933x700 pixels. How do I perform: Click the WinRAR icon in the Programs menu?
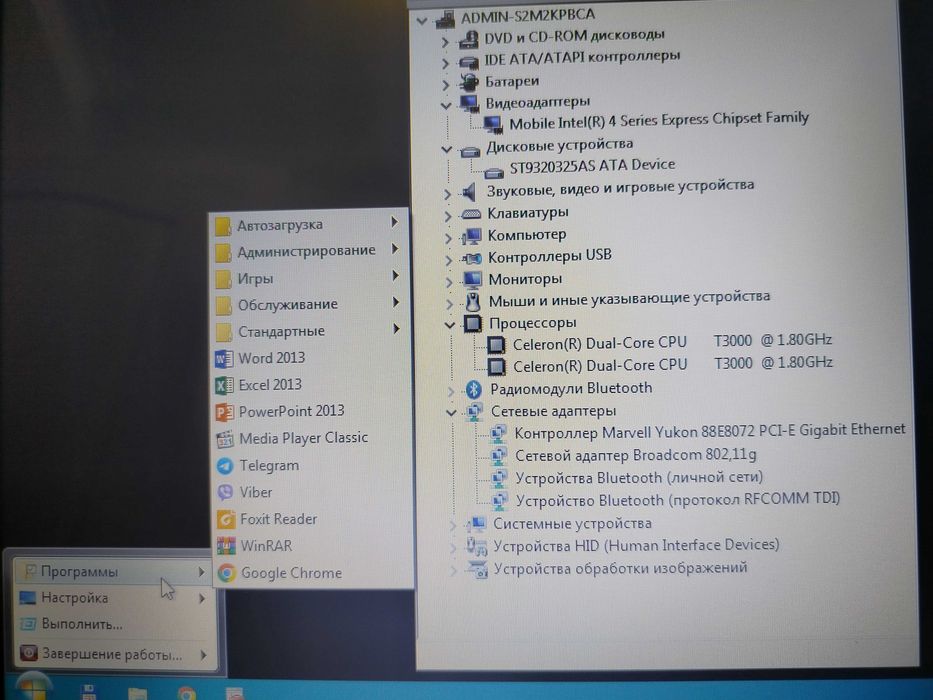click(226, 546)
